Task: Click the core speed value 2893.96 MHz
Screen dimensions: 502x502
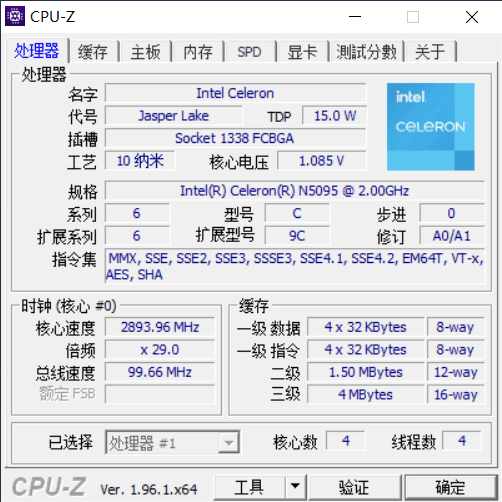Action: point(160,327)
